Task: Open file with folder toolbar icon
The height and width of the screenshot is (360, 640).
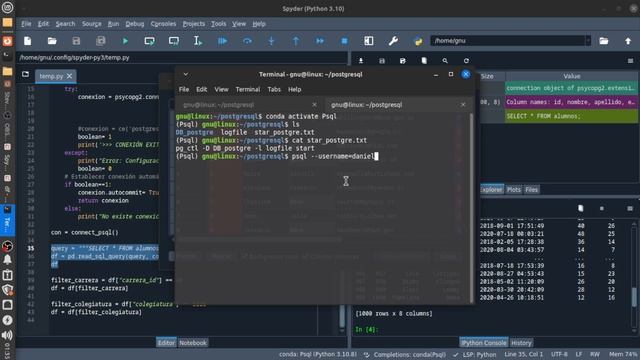Action: 52,41
